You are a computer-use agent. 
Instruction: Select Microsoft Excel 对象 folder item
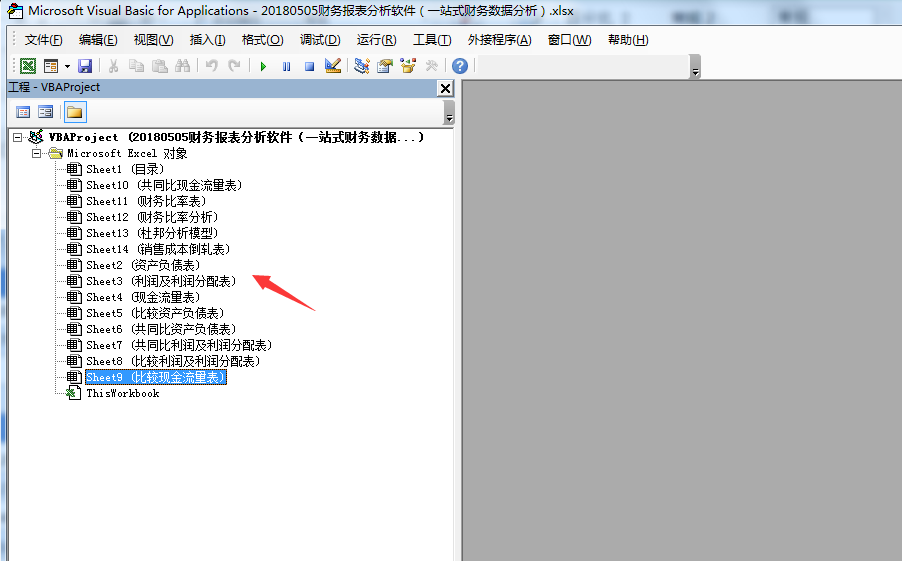[127, 154]
